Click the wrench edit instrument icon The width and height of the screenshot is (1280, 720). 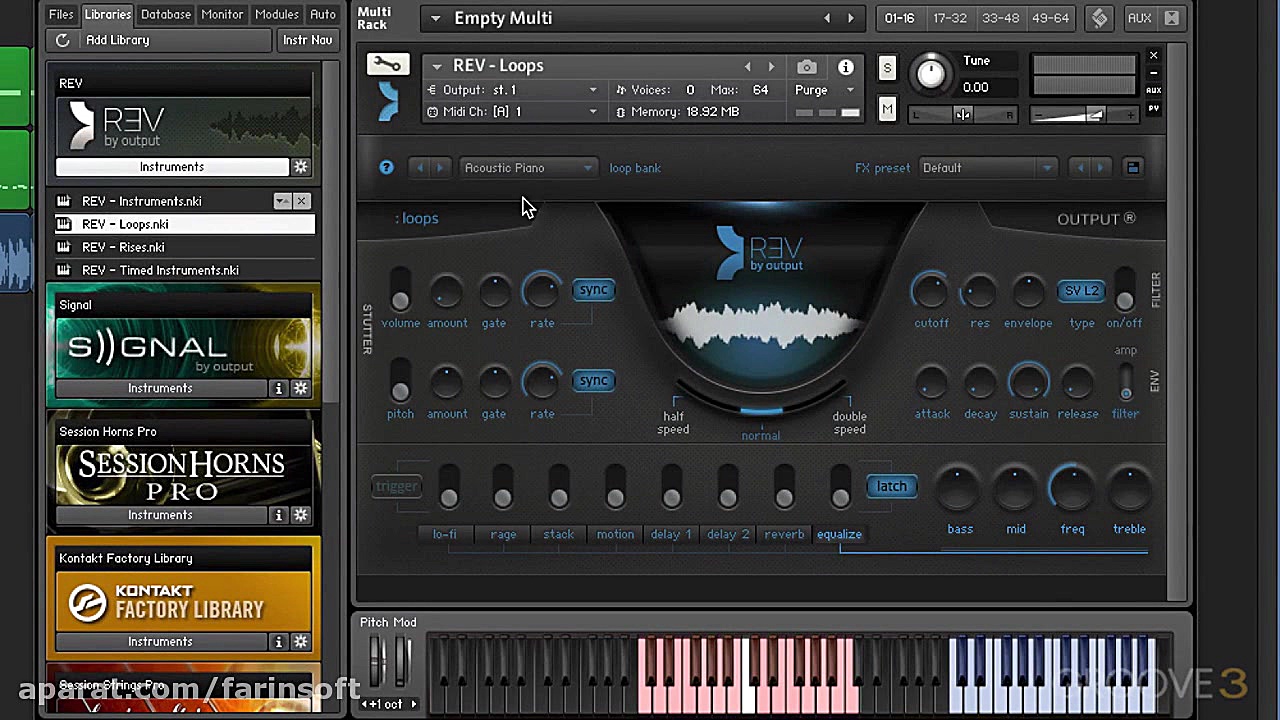pos(387,66)
